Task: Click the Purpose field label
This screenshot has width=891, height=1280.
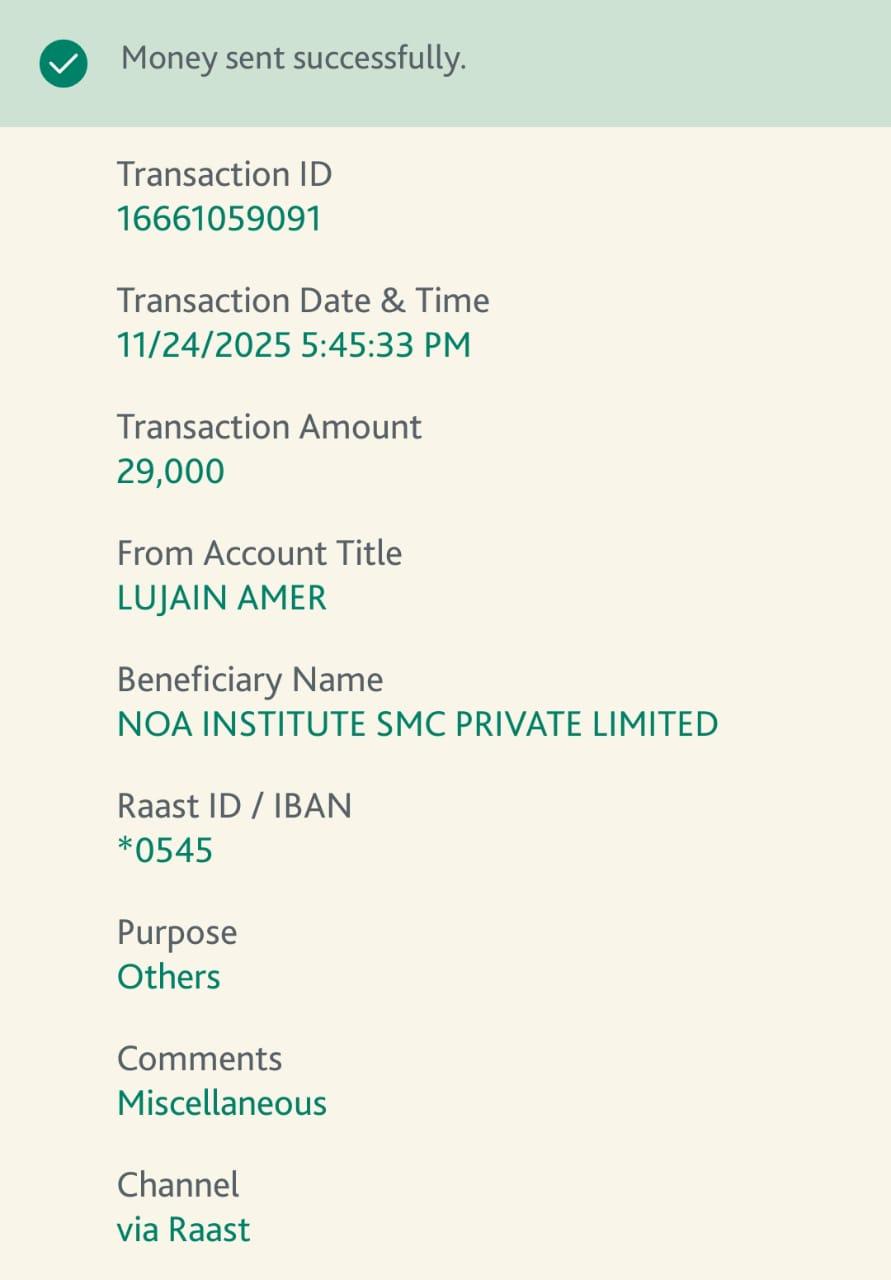Action: click(x=177, y=933)
